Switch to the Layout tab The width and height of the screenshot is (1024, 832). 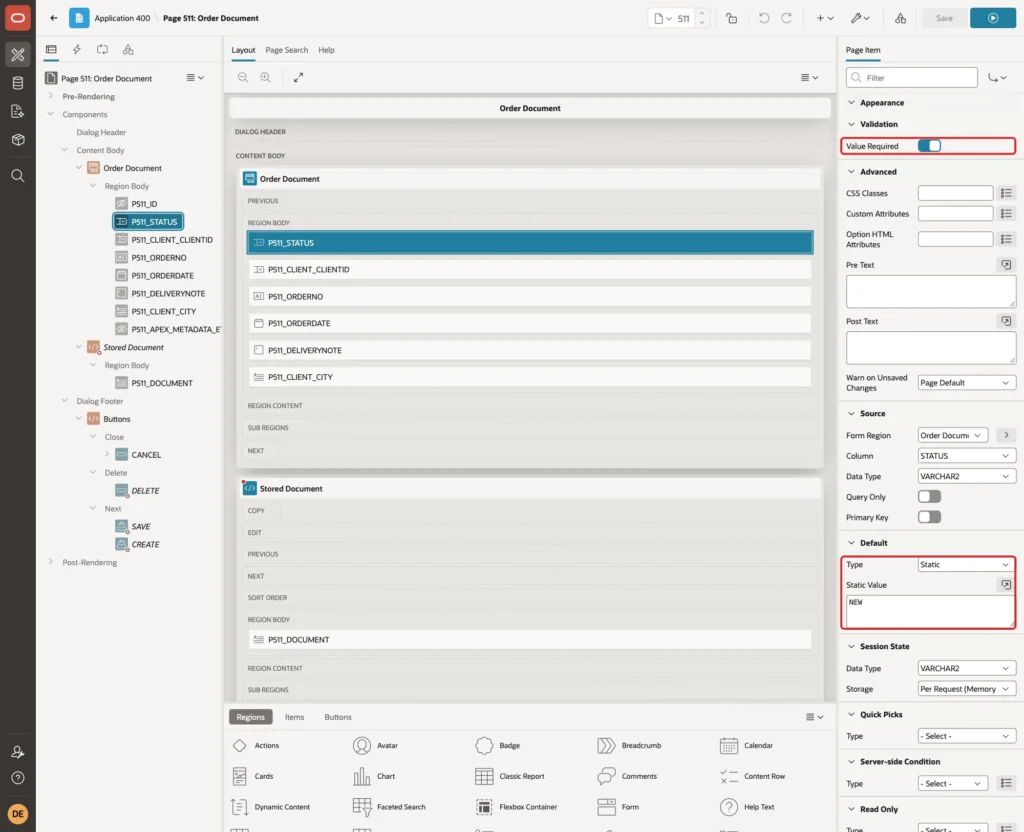point(243,50)
